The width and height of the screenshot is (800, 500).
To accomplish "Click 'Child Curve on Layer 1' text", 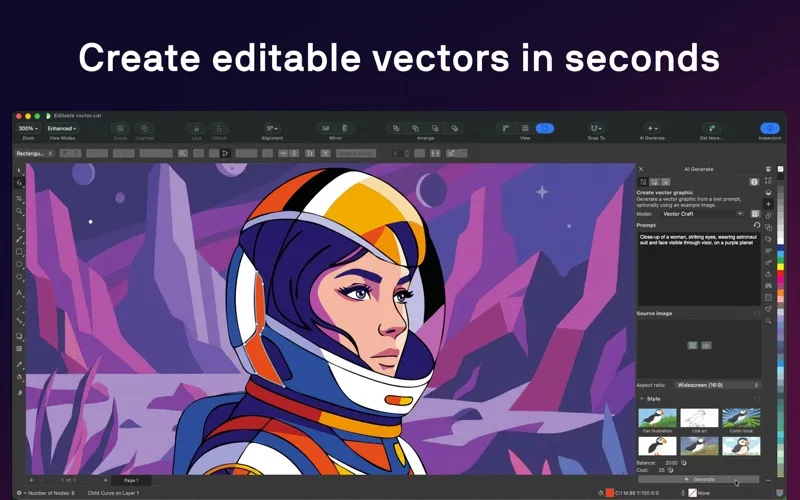I will (x=113, y=493).
